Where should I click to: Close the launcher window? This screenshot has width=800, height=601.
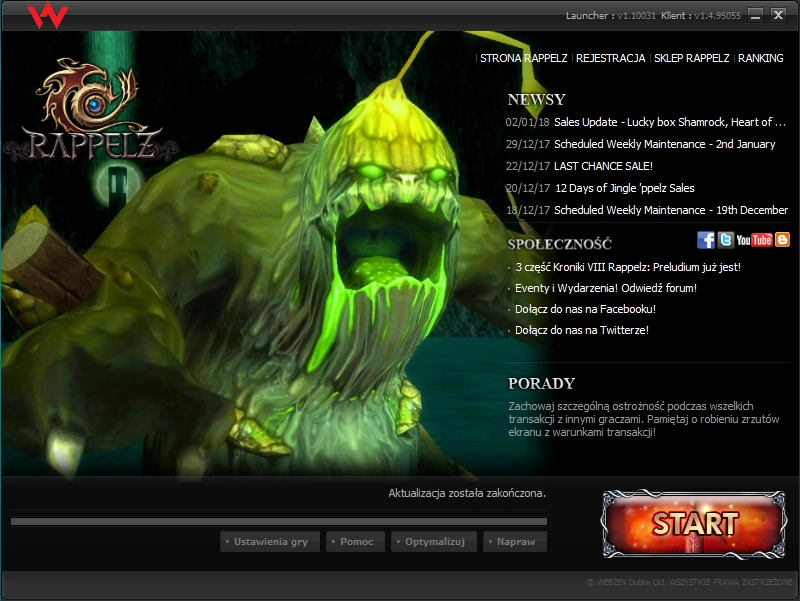[778, 15]
